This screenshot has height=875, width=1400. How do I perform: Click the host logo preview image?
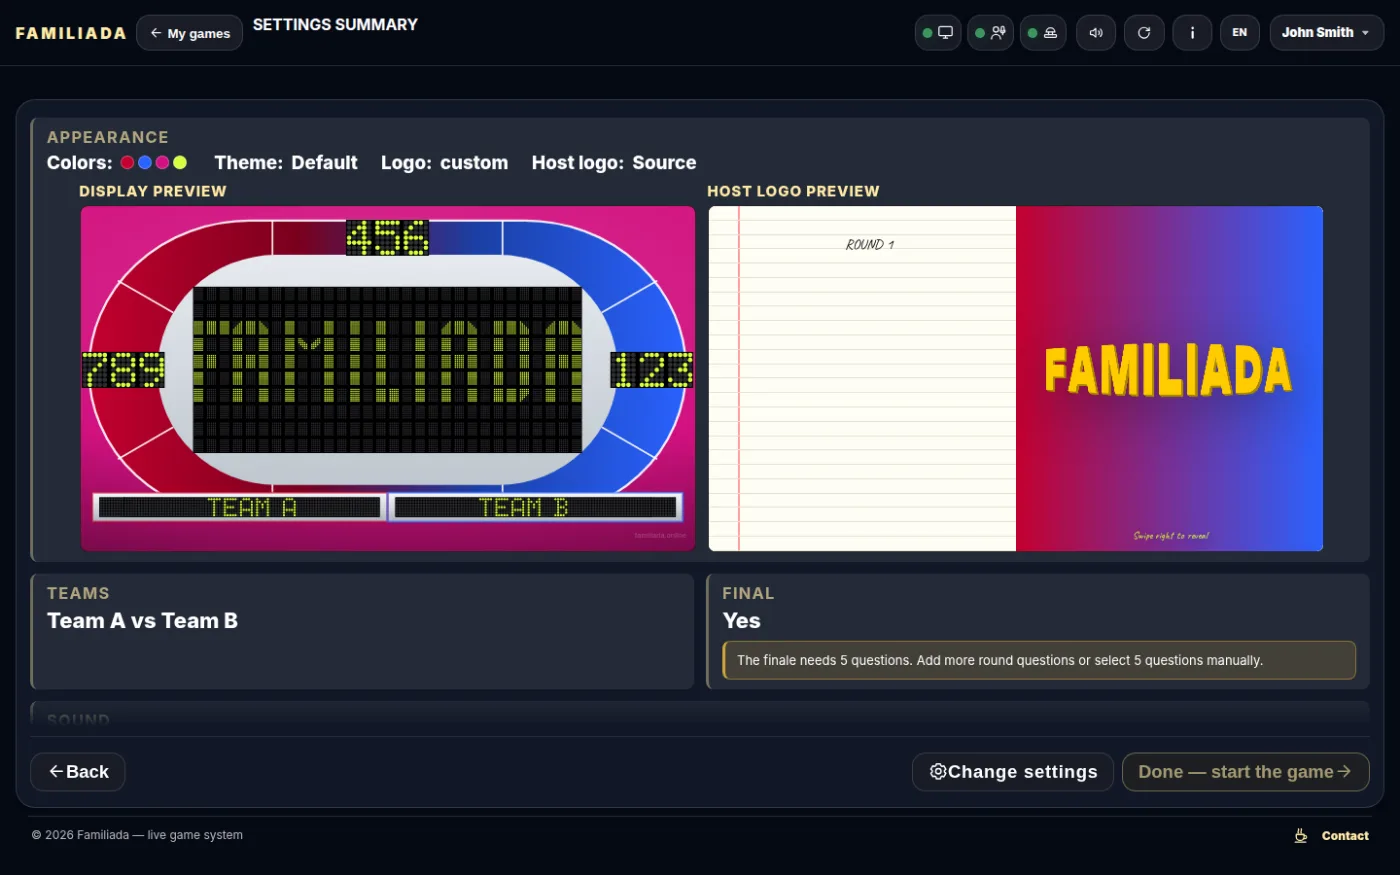click(1016, 378)
